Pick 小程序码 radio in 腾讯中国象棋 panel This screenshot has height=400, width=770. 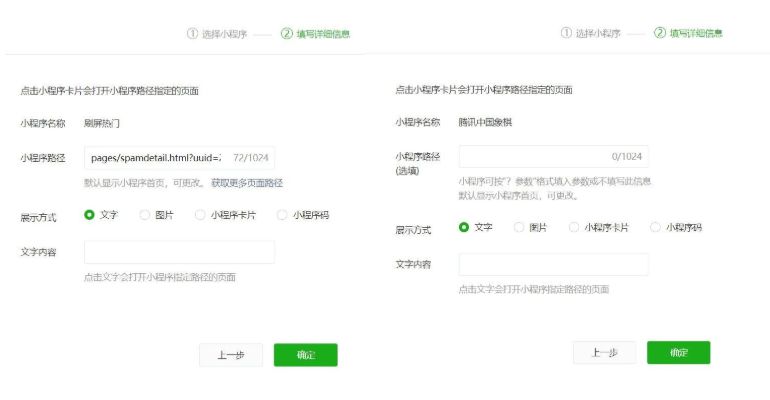coord(656,227)
